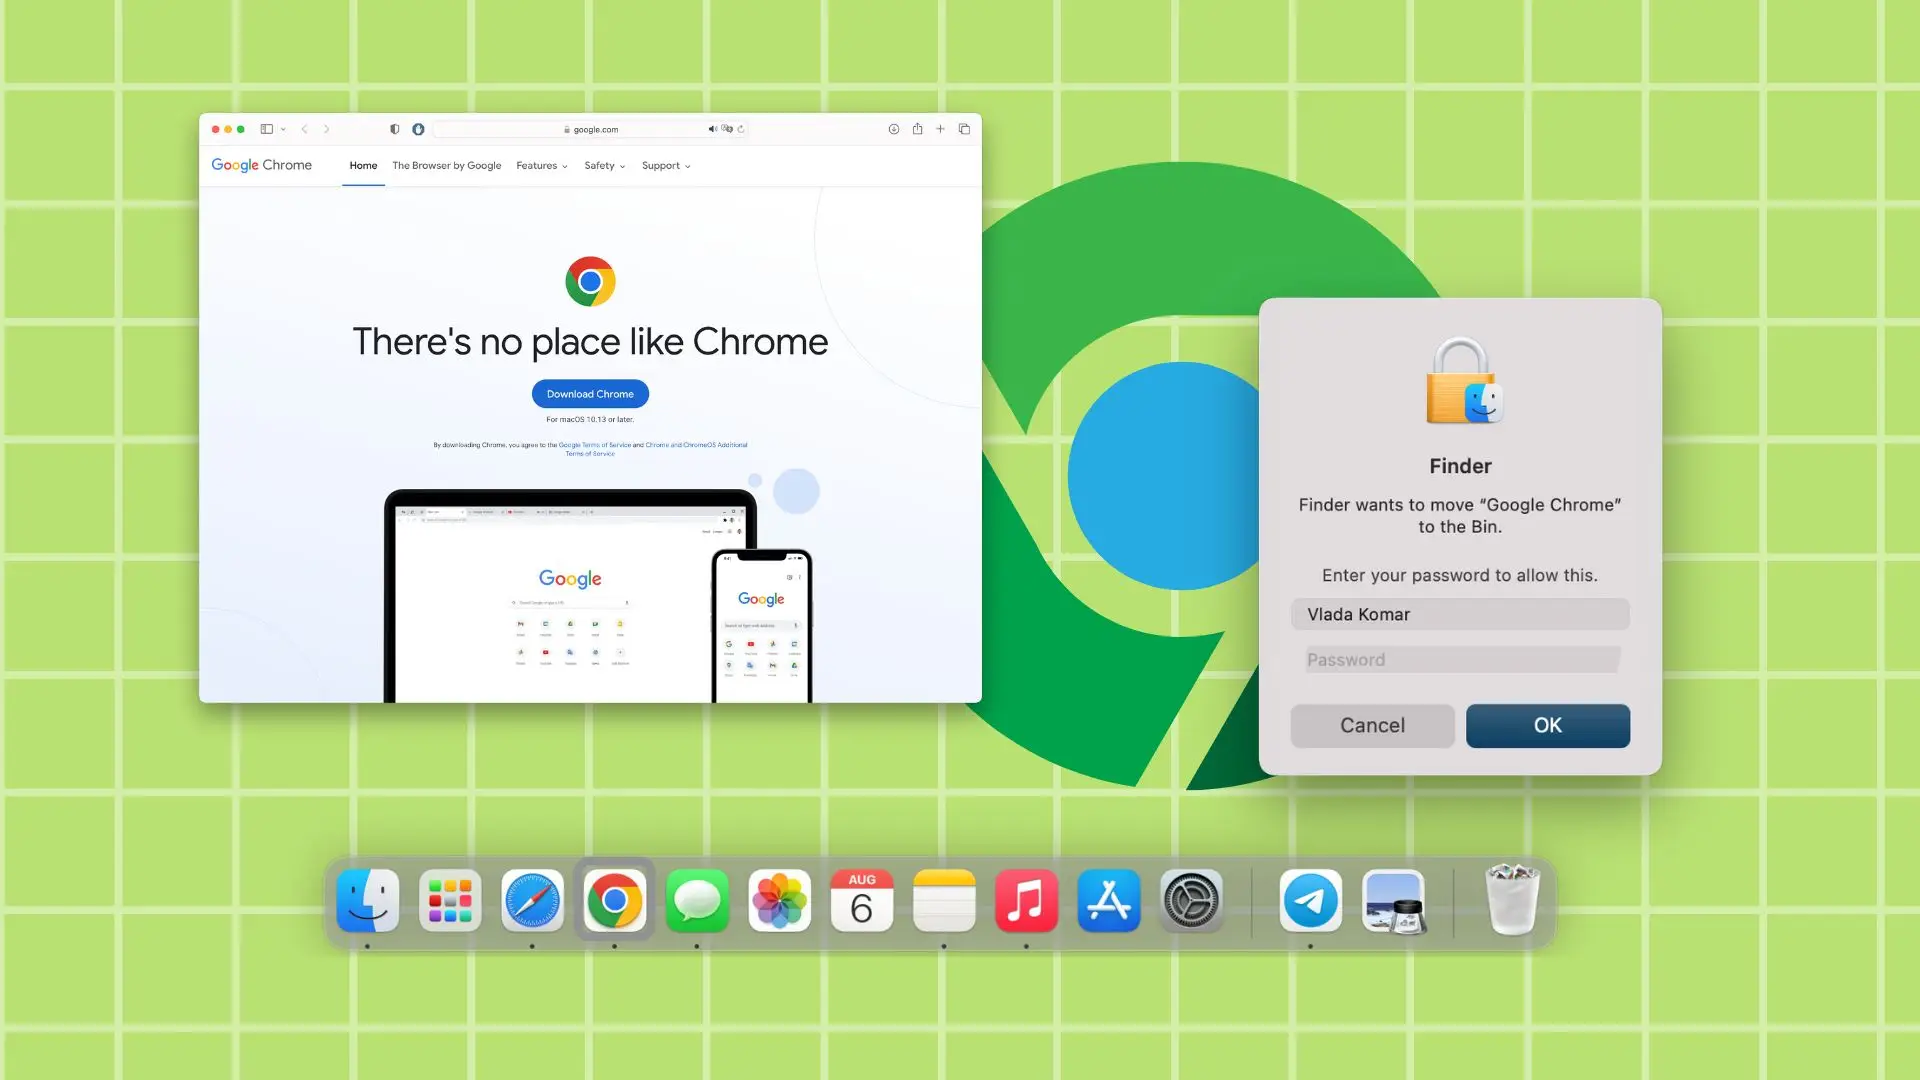1920x1080 pixels.
Task: Expand the Features menu
Action: click(542, 166)
